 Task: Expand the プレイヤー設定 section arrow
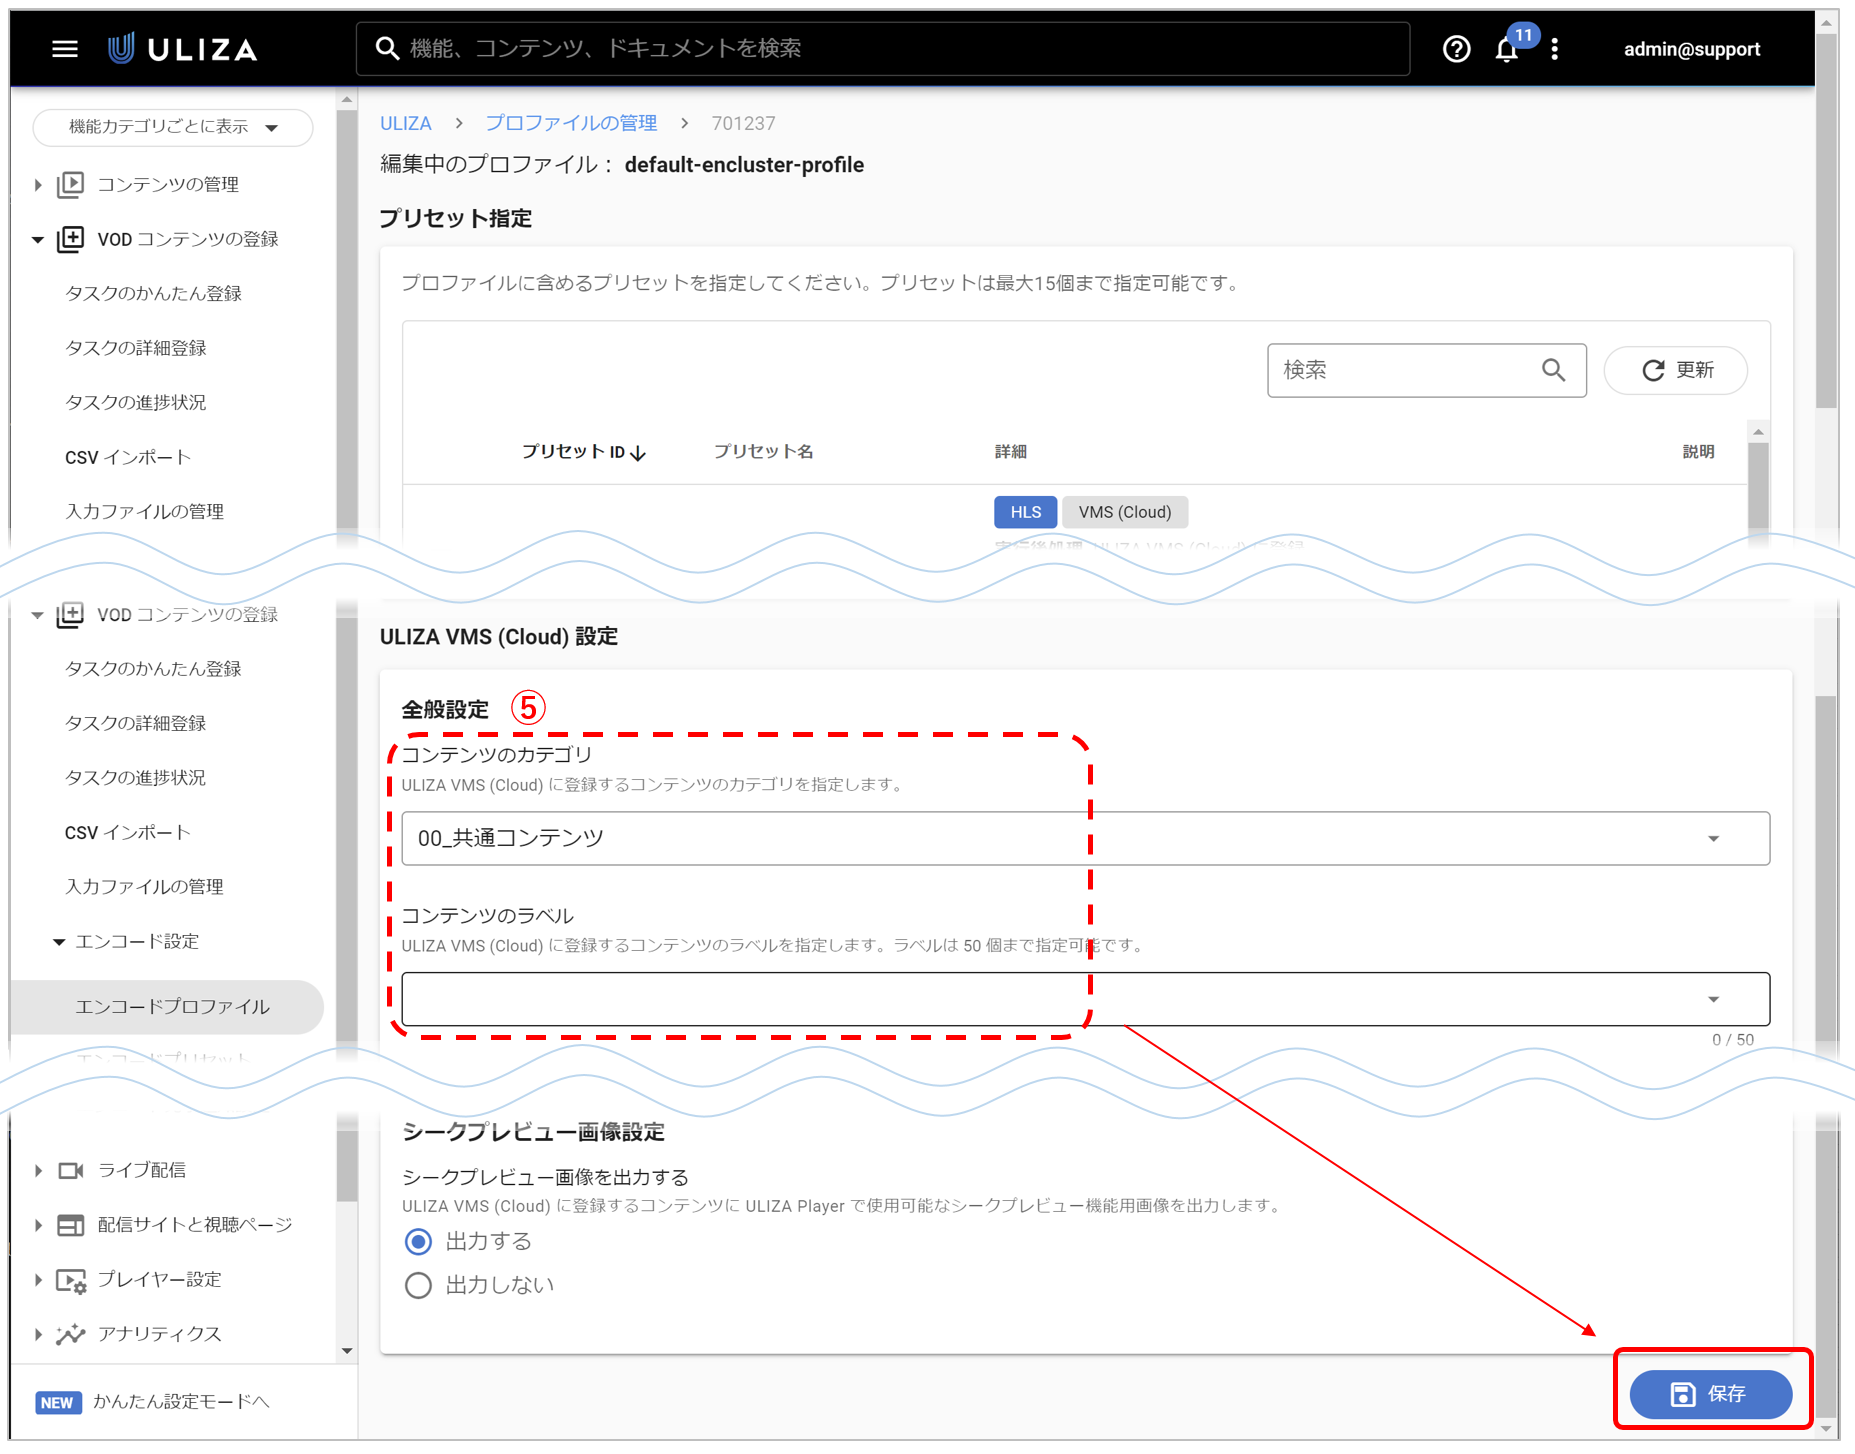click(38, 1280)
